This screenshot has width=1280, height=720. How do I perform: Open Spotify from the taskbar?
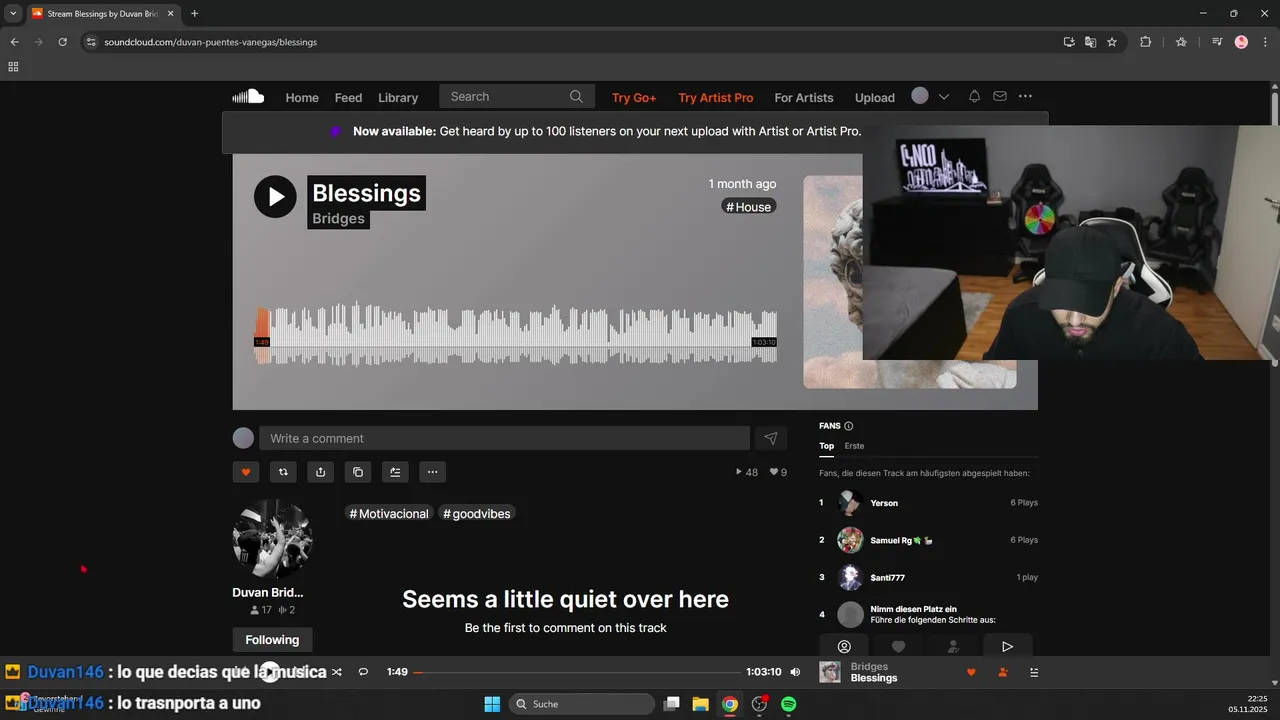[x=789, y=704]
